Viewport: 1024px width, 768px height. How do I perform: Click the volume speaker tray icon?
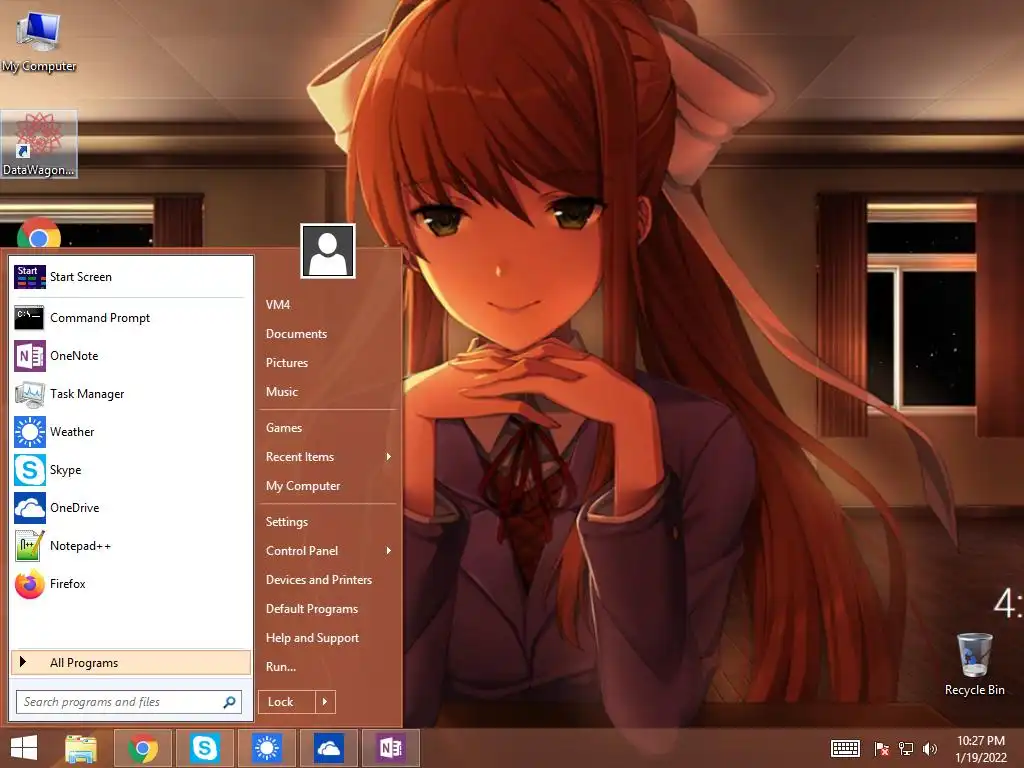(930, 748)
